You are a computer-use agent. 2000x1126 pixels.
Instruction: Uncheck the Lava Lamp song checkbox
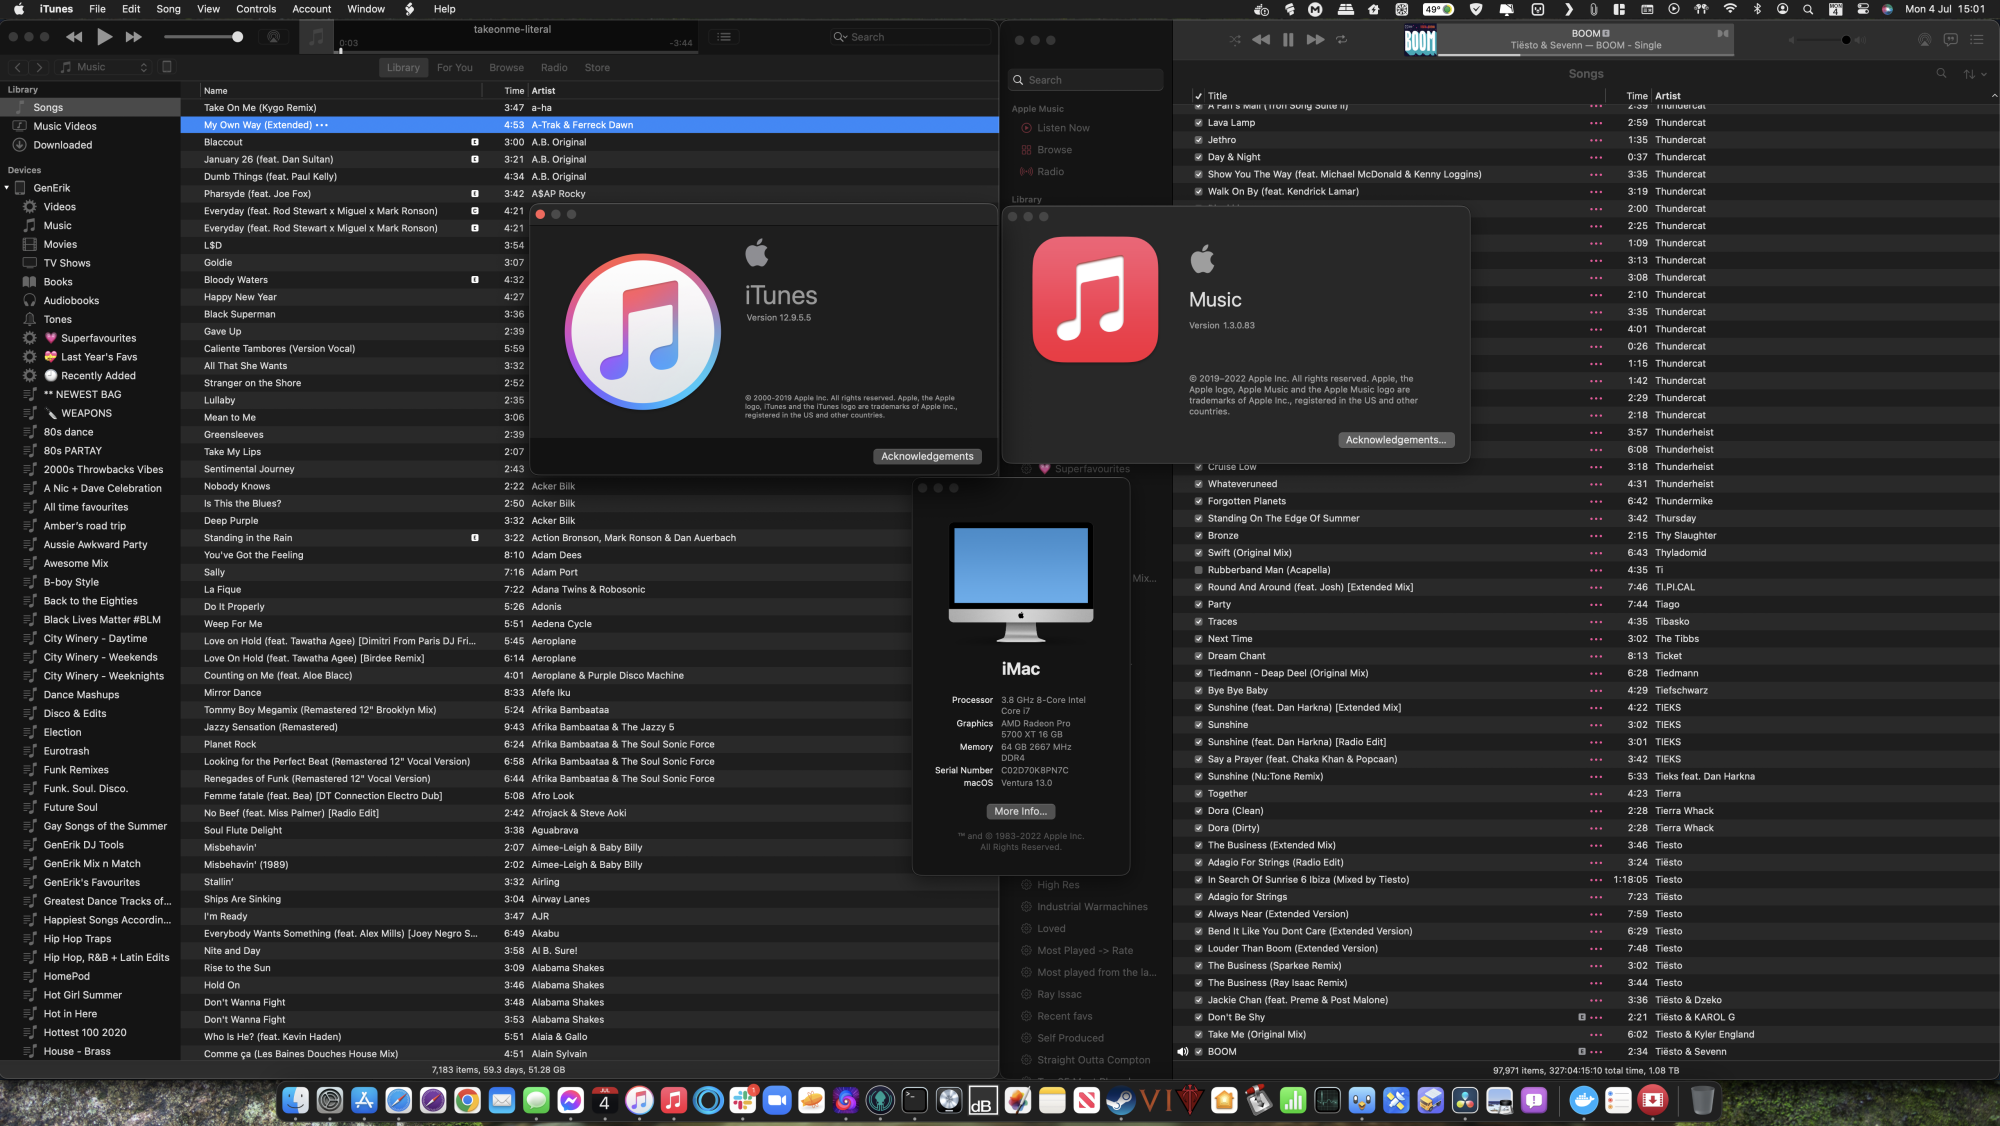click(x=1198, y=123)
